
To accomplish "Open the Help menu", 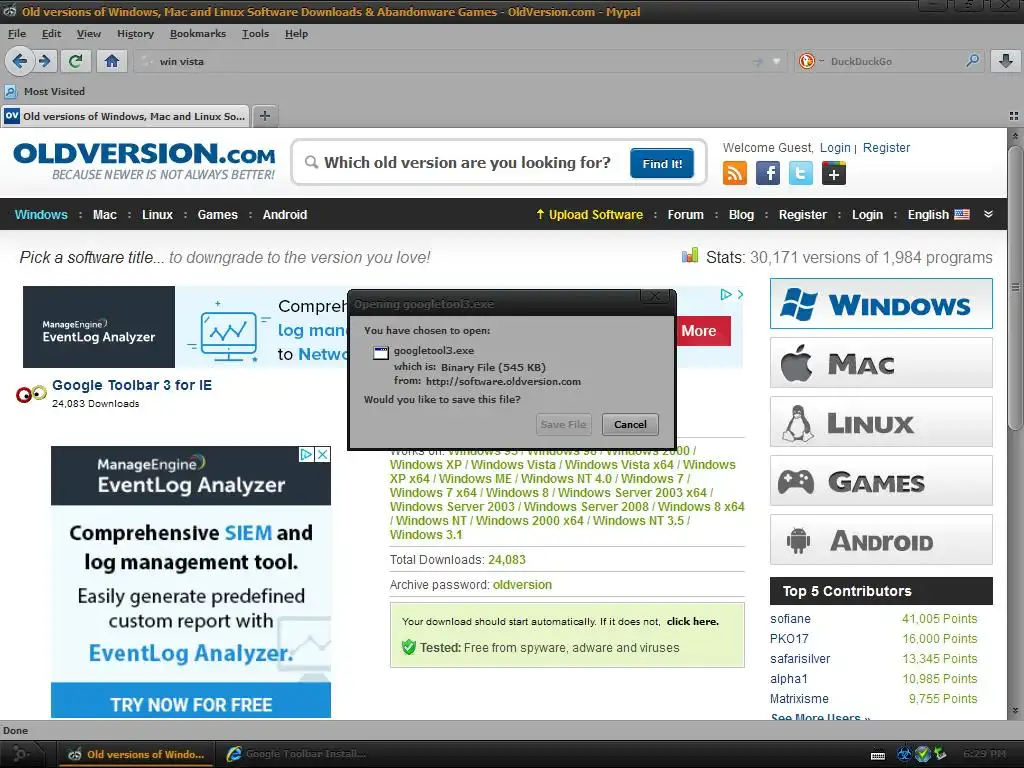I will click(x=296, y=33).
